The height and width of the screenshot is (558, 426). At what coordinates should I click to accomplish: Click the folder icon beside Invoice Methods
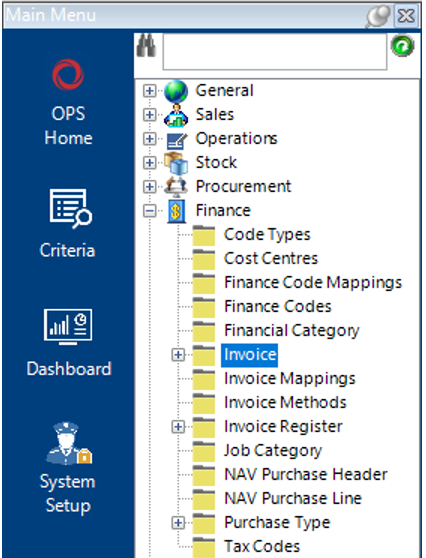[204, 404]
